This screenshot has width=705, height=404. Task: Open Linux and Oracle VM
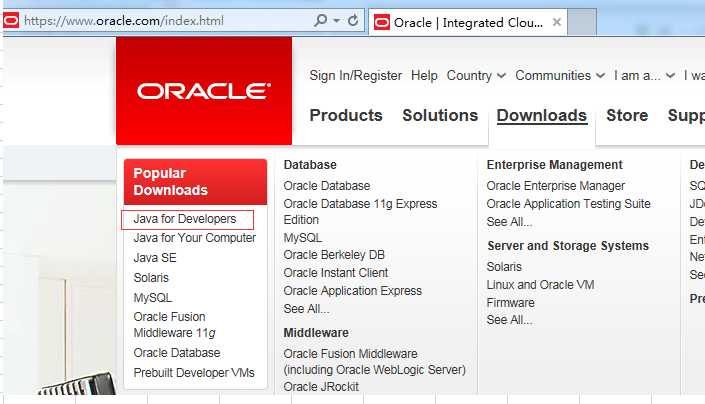(540, 284)
